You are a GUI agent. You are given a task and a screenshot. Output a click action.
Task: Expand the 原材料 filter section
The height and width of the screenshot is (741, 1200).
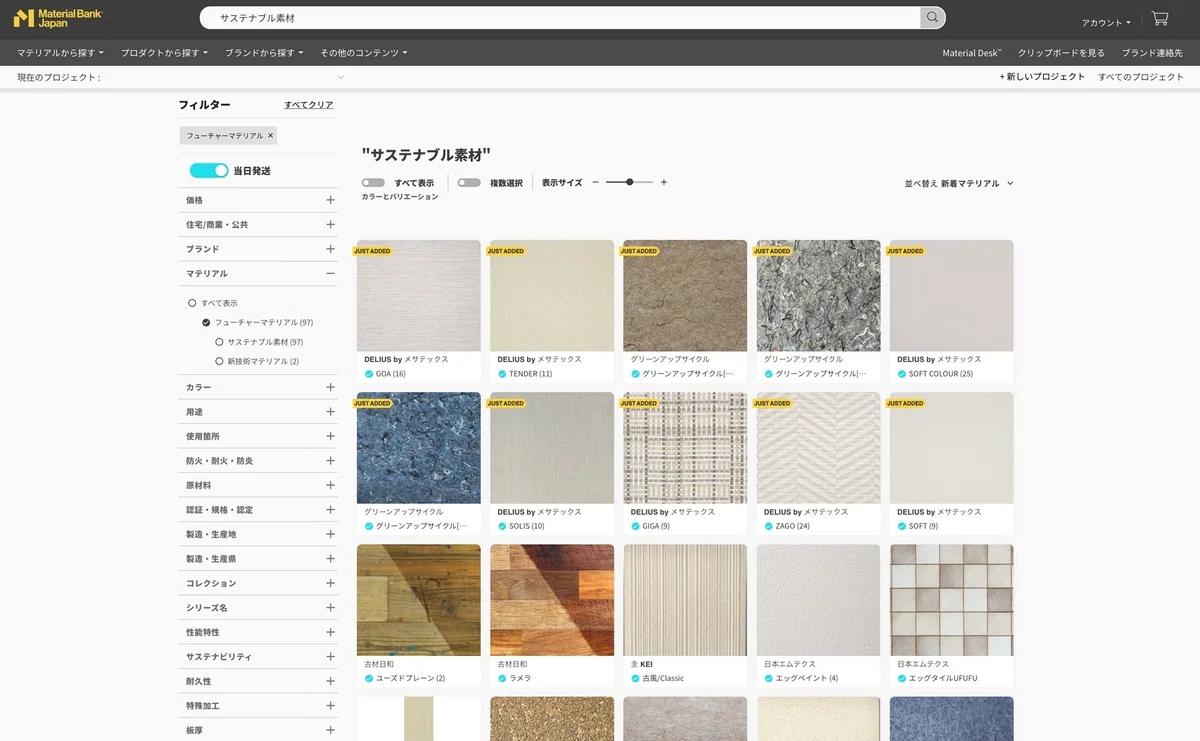click(x=258, y=485)
